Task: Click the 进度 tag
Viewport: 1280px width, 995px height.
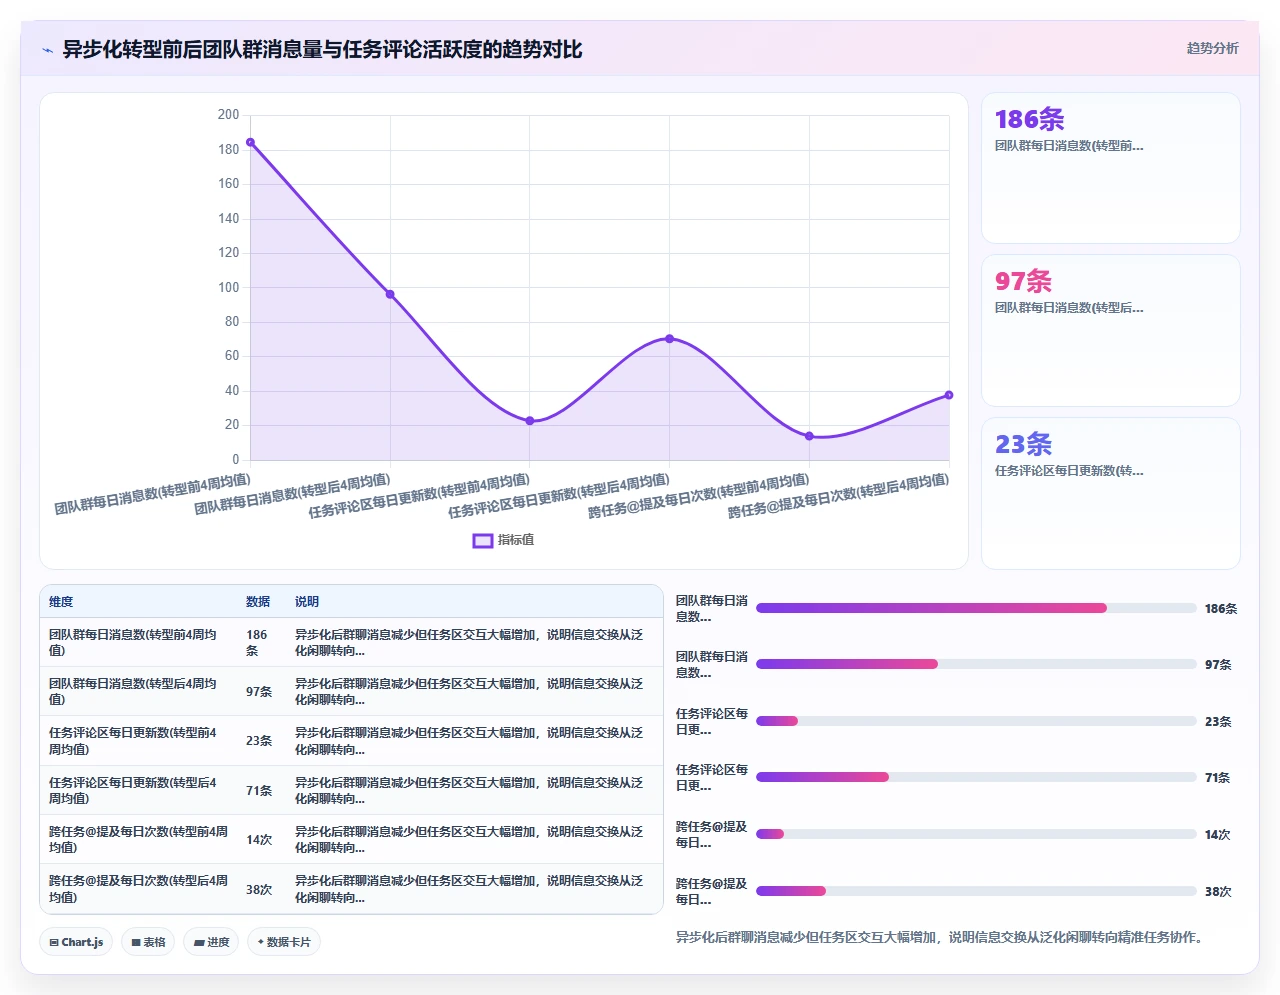Action: coord(211,942)
